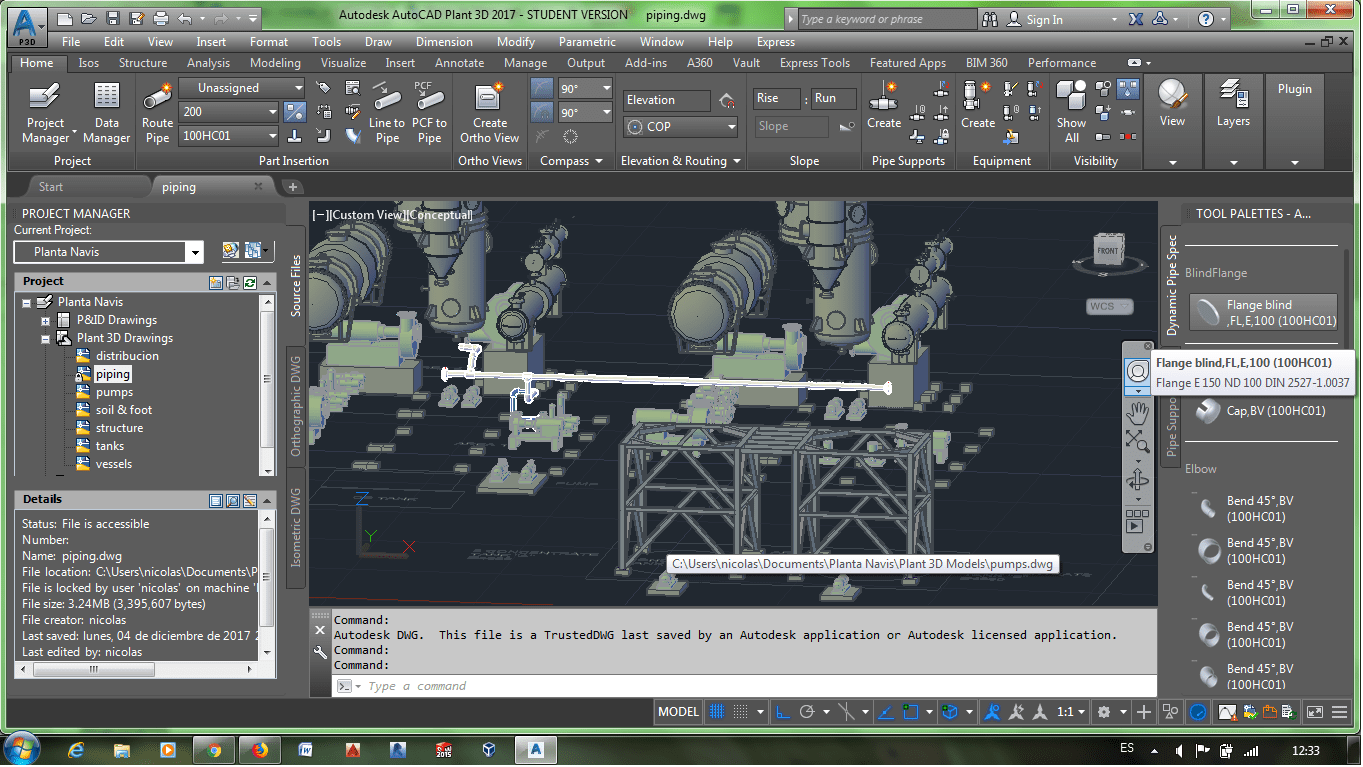The image size is (1363, 767).
Task: Select the pumps drawing in project tree
Action: (x=114, y=392)
